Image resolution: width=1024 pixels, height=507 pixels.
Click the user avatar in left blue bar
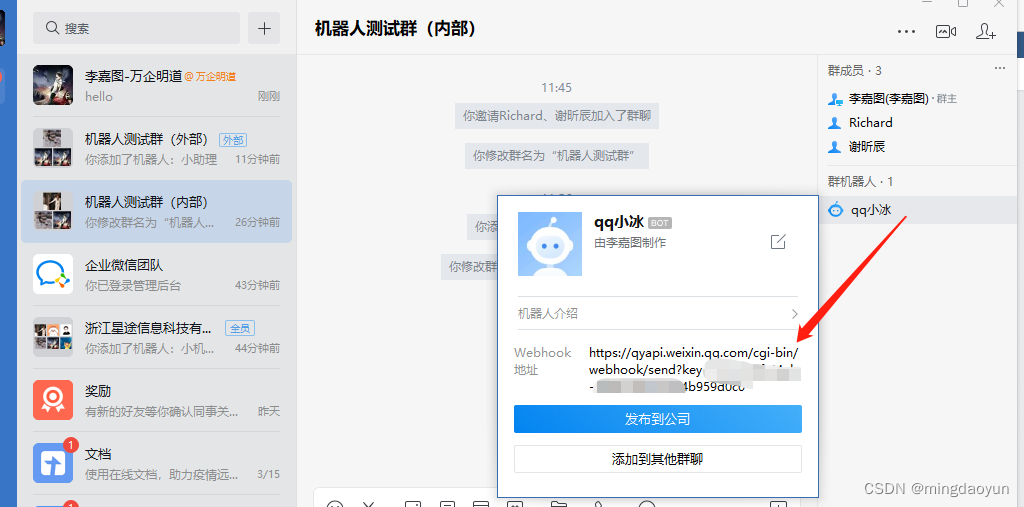(x=2, y=29)
